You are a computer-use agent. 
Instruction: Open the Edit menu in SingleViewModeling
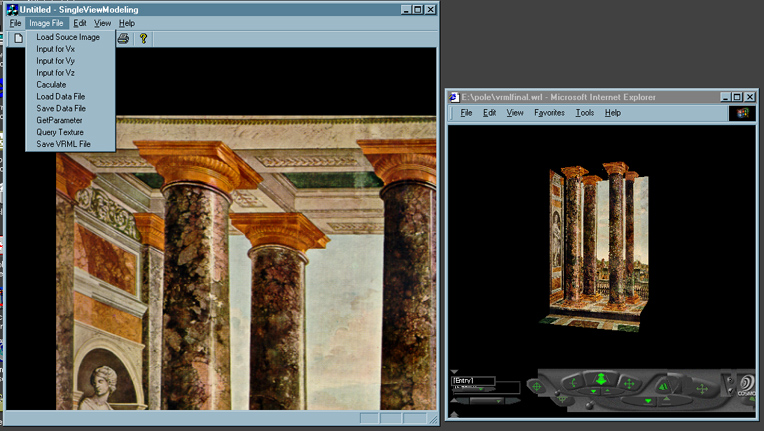80,23
